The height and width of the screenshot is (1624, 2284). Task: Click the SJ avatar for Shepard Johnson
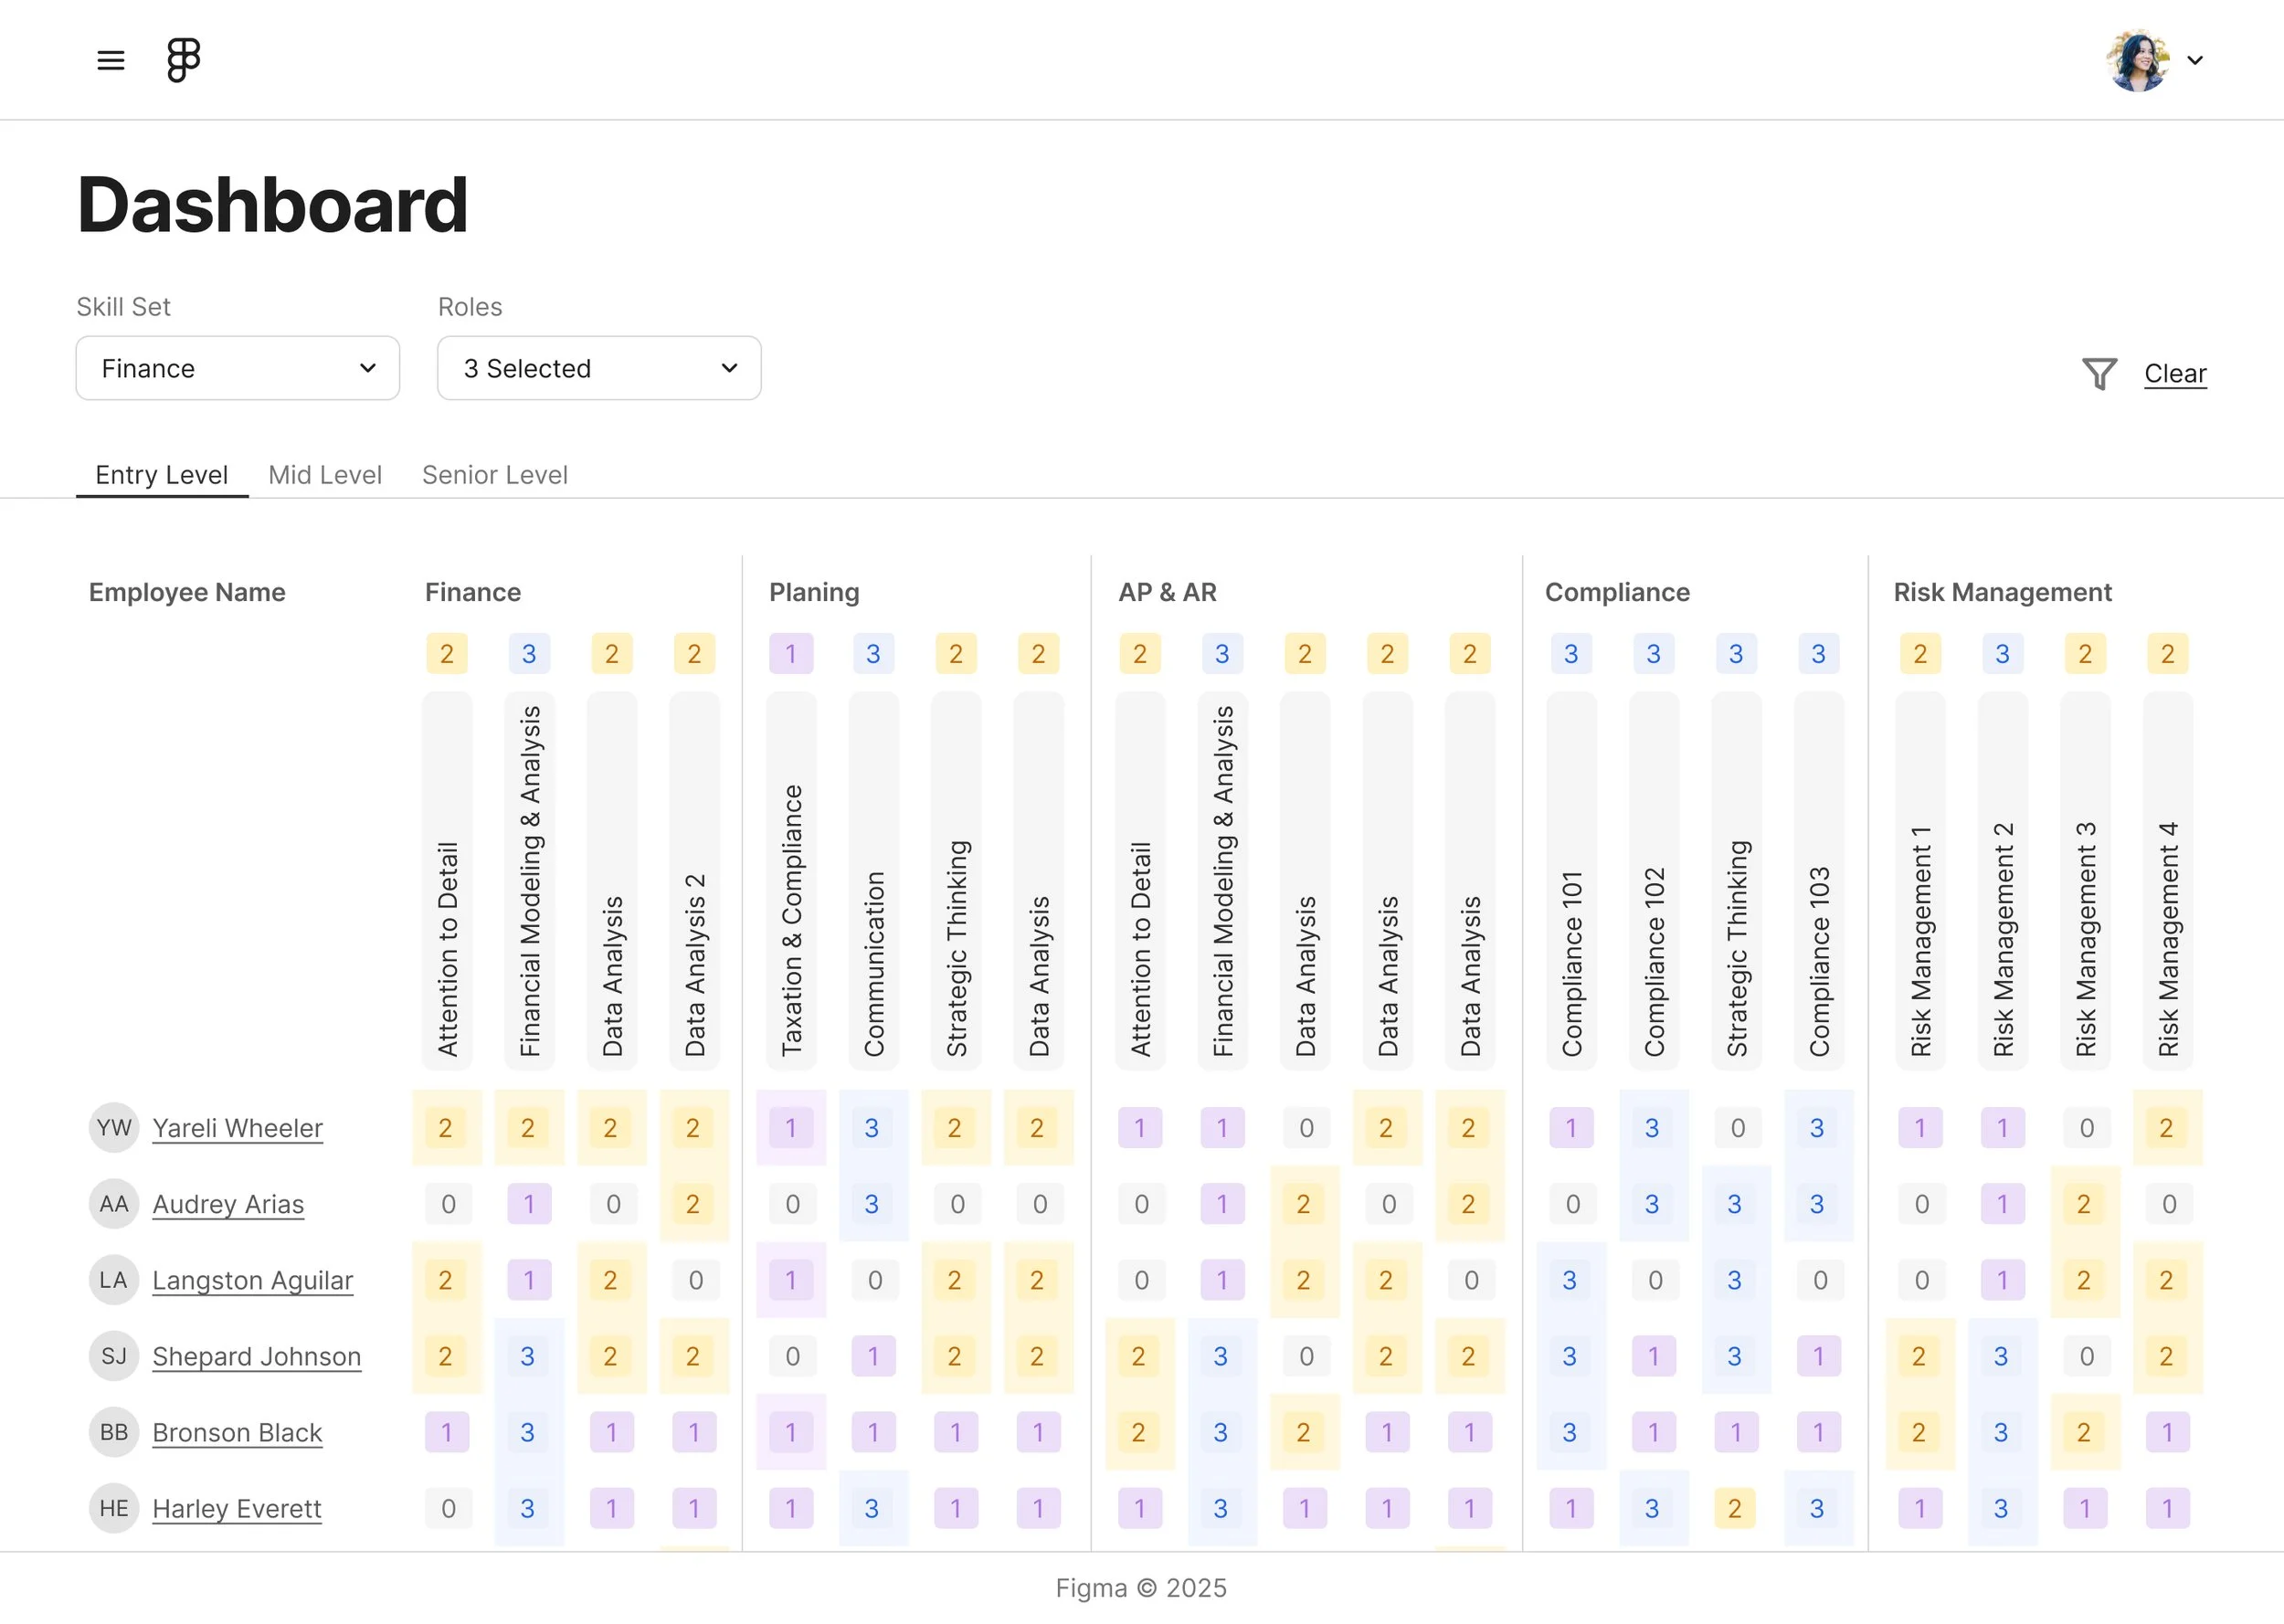tap(113, 1356)
